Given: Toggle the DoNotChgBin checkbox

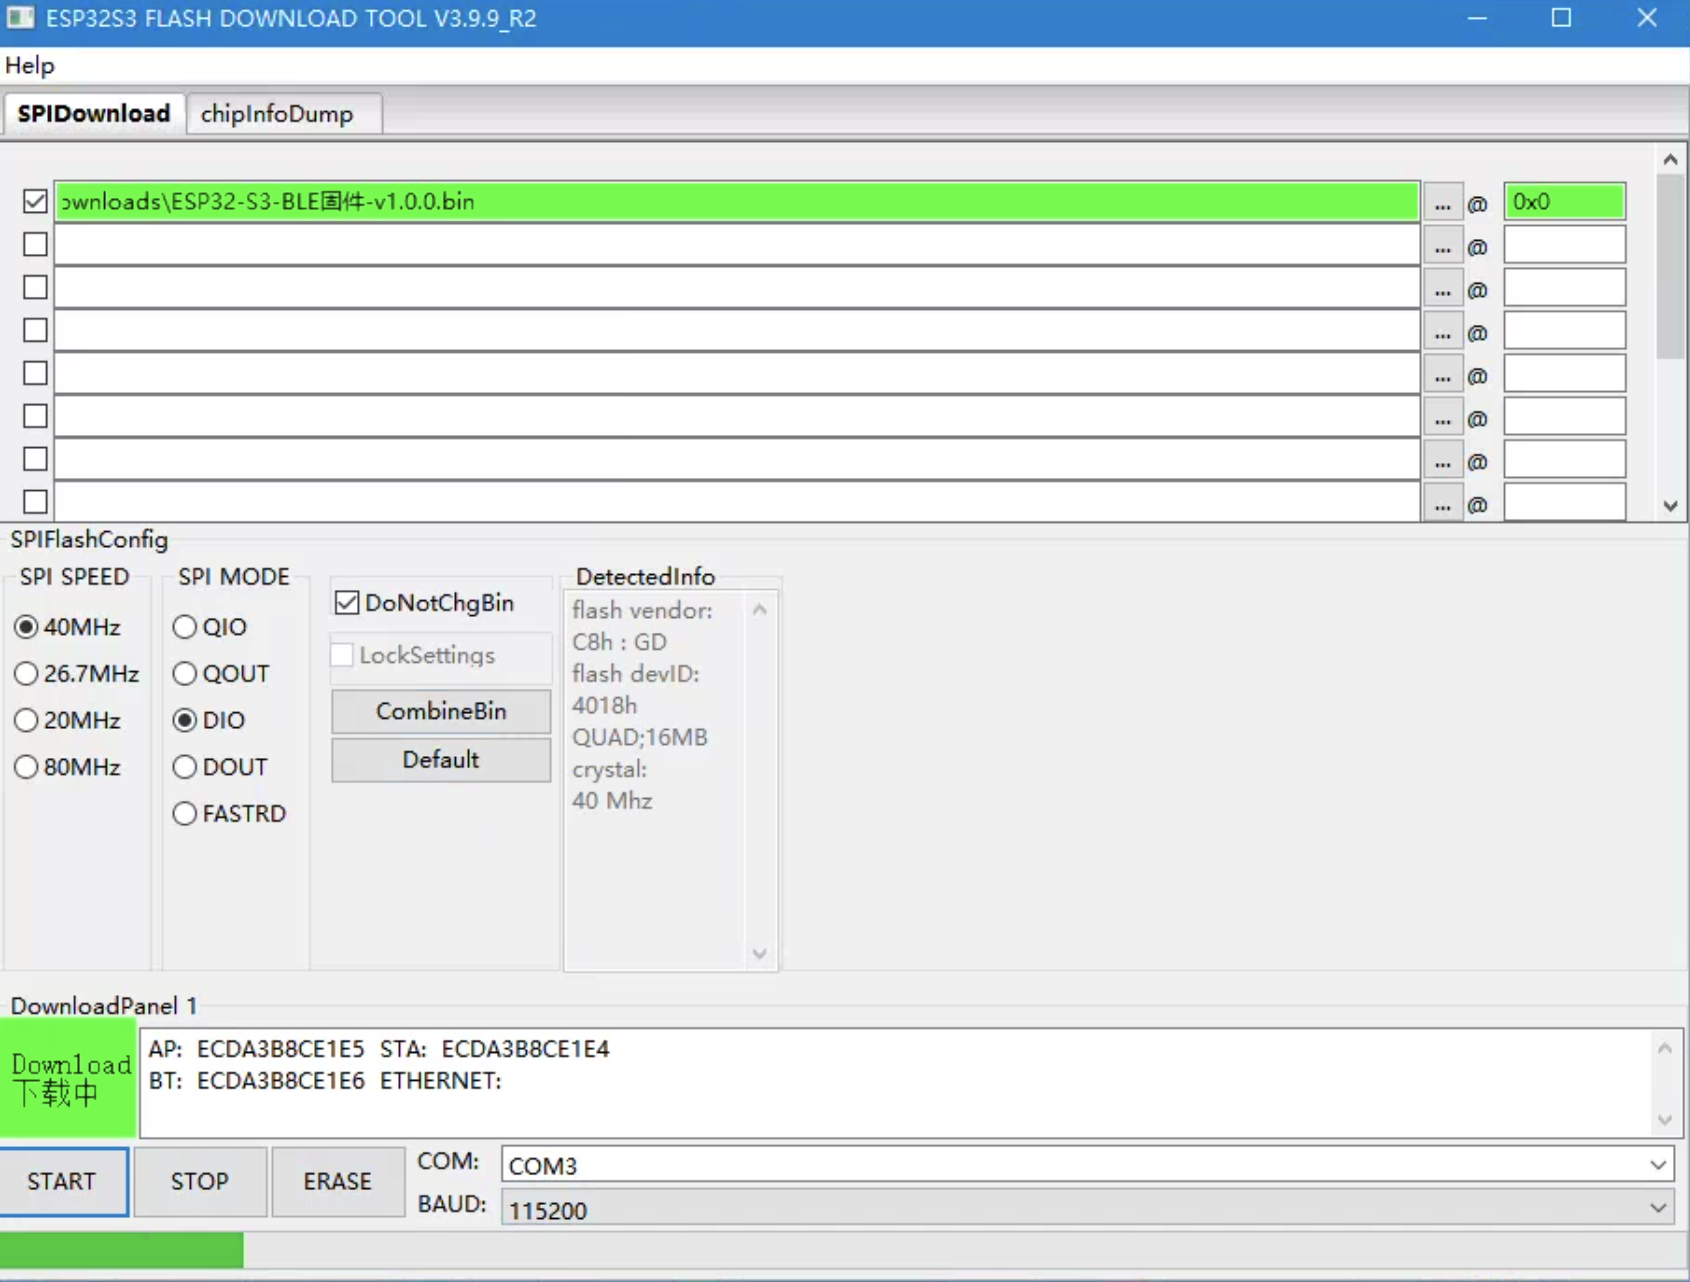Looking at the screenshot, I should [x=347, y=603].
